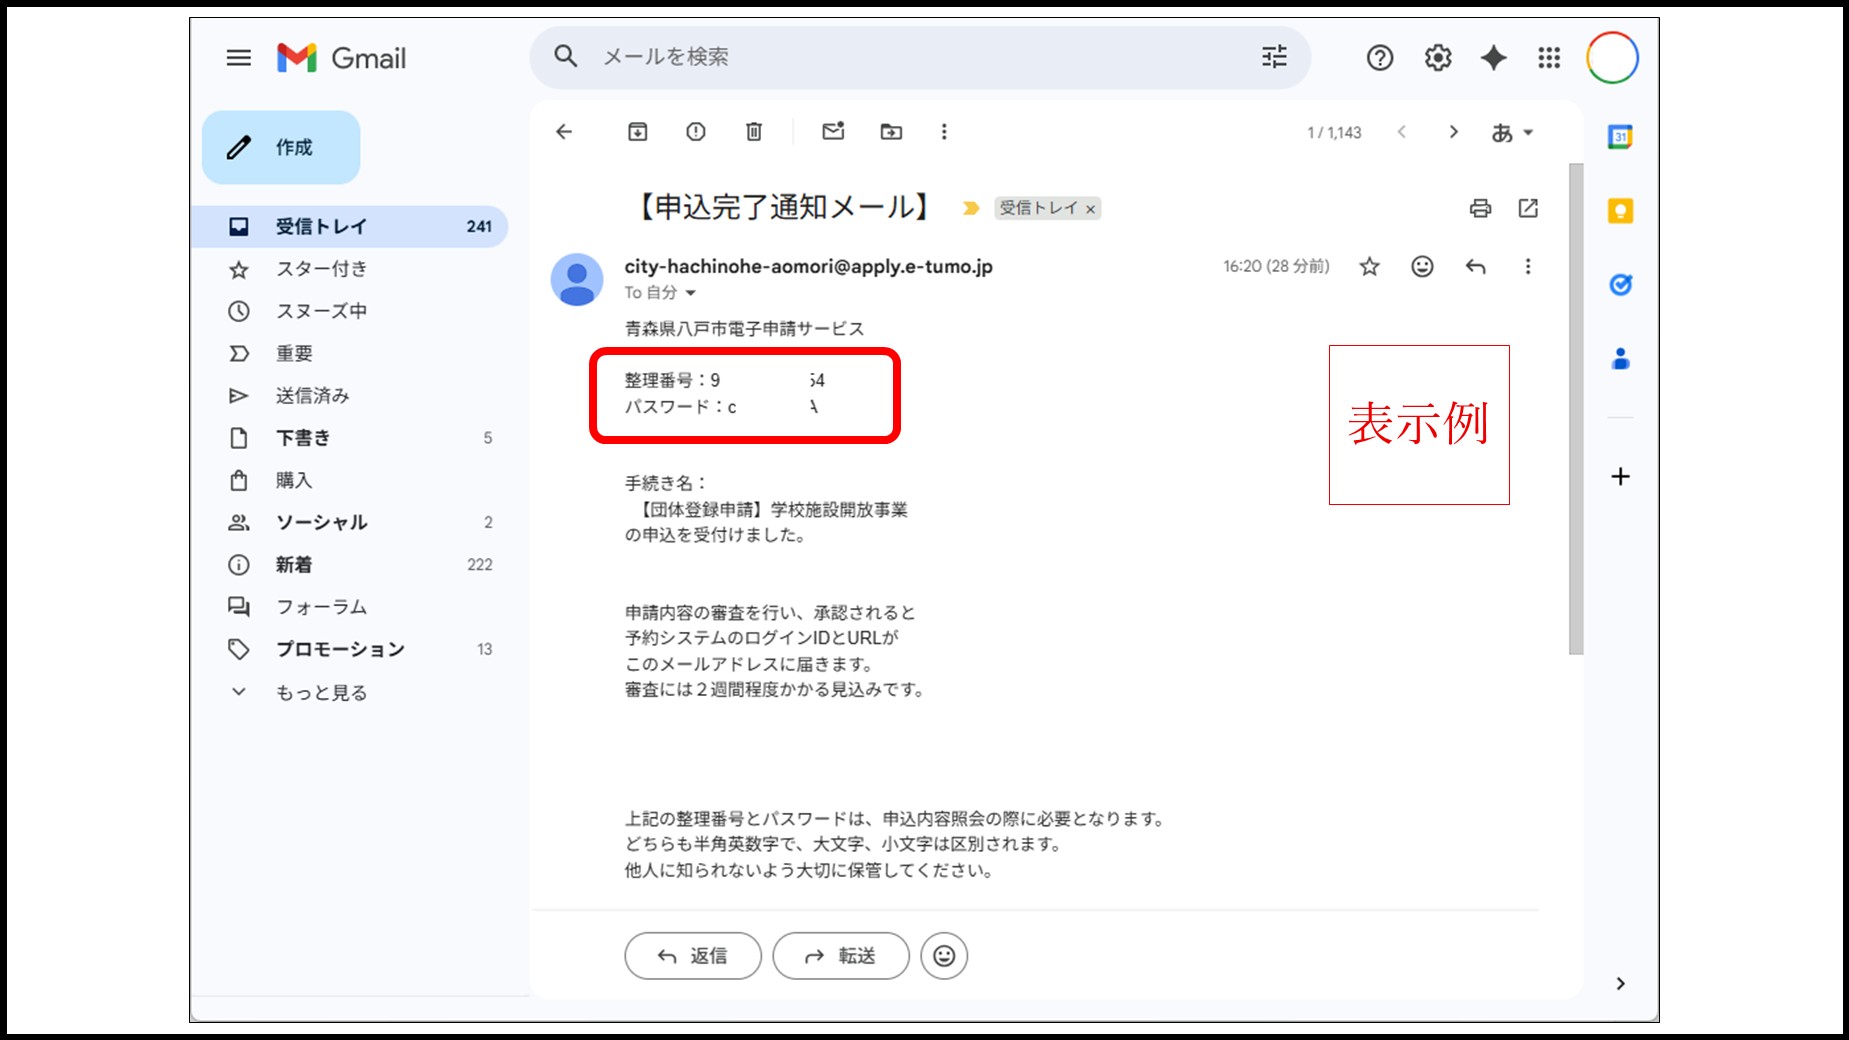Screen dimensions: 1849x1040
Task: Report the email as spam
Action: click(x=695, y=131)
